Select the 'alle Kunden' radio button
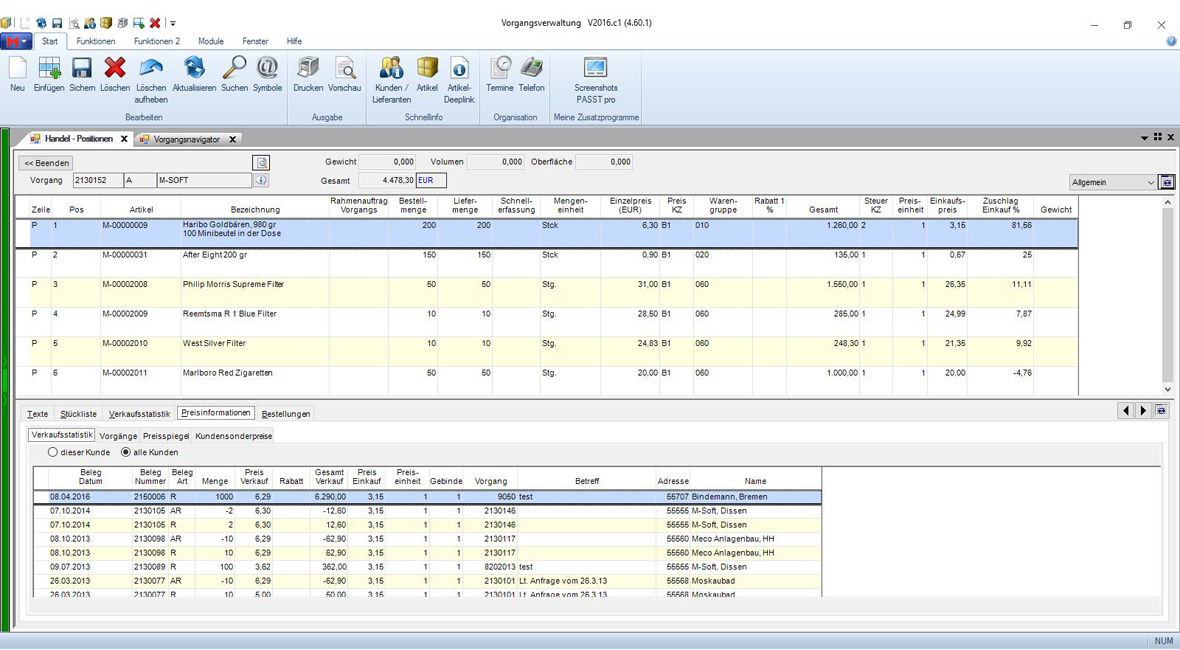This screenshot has width=1180, height=650. [126, 453]
